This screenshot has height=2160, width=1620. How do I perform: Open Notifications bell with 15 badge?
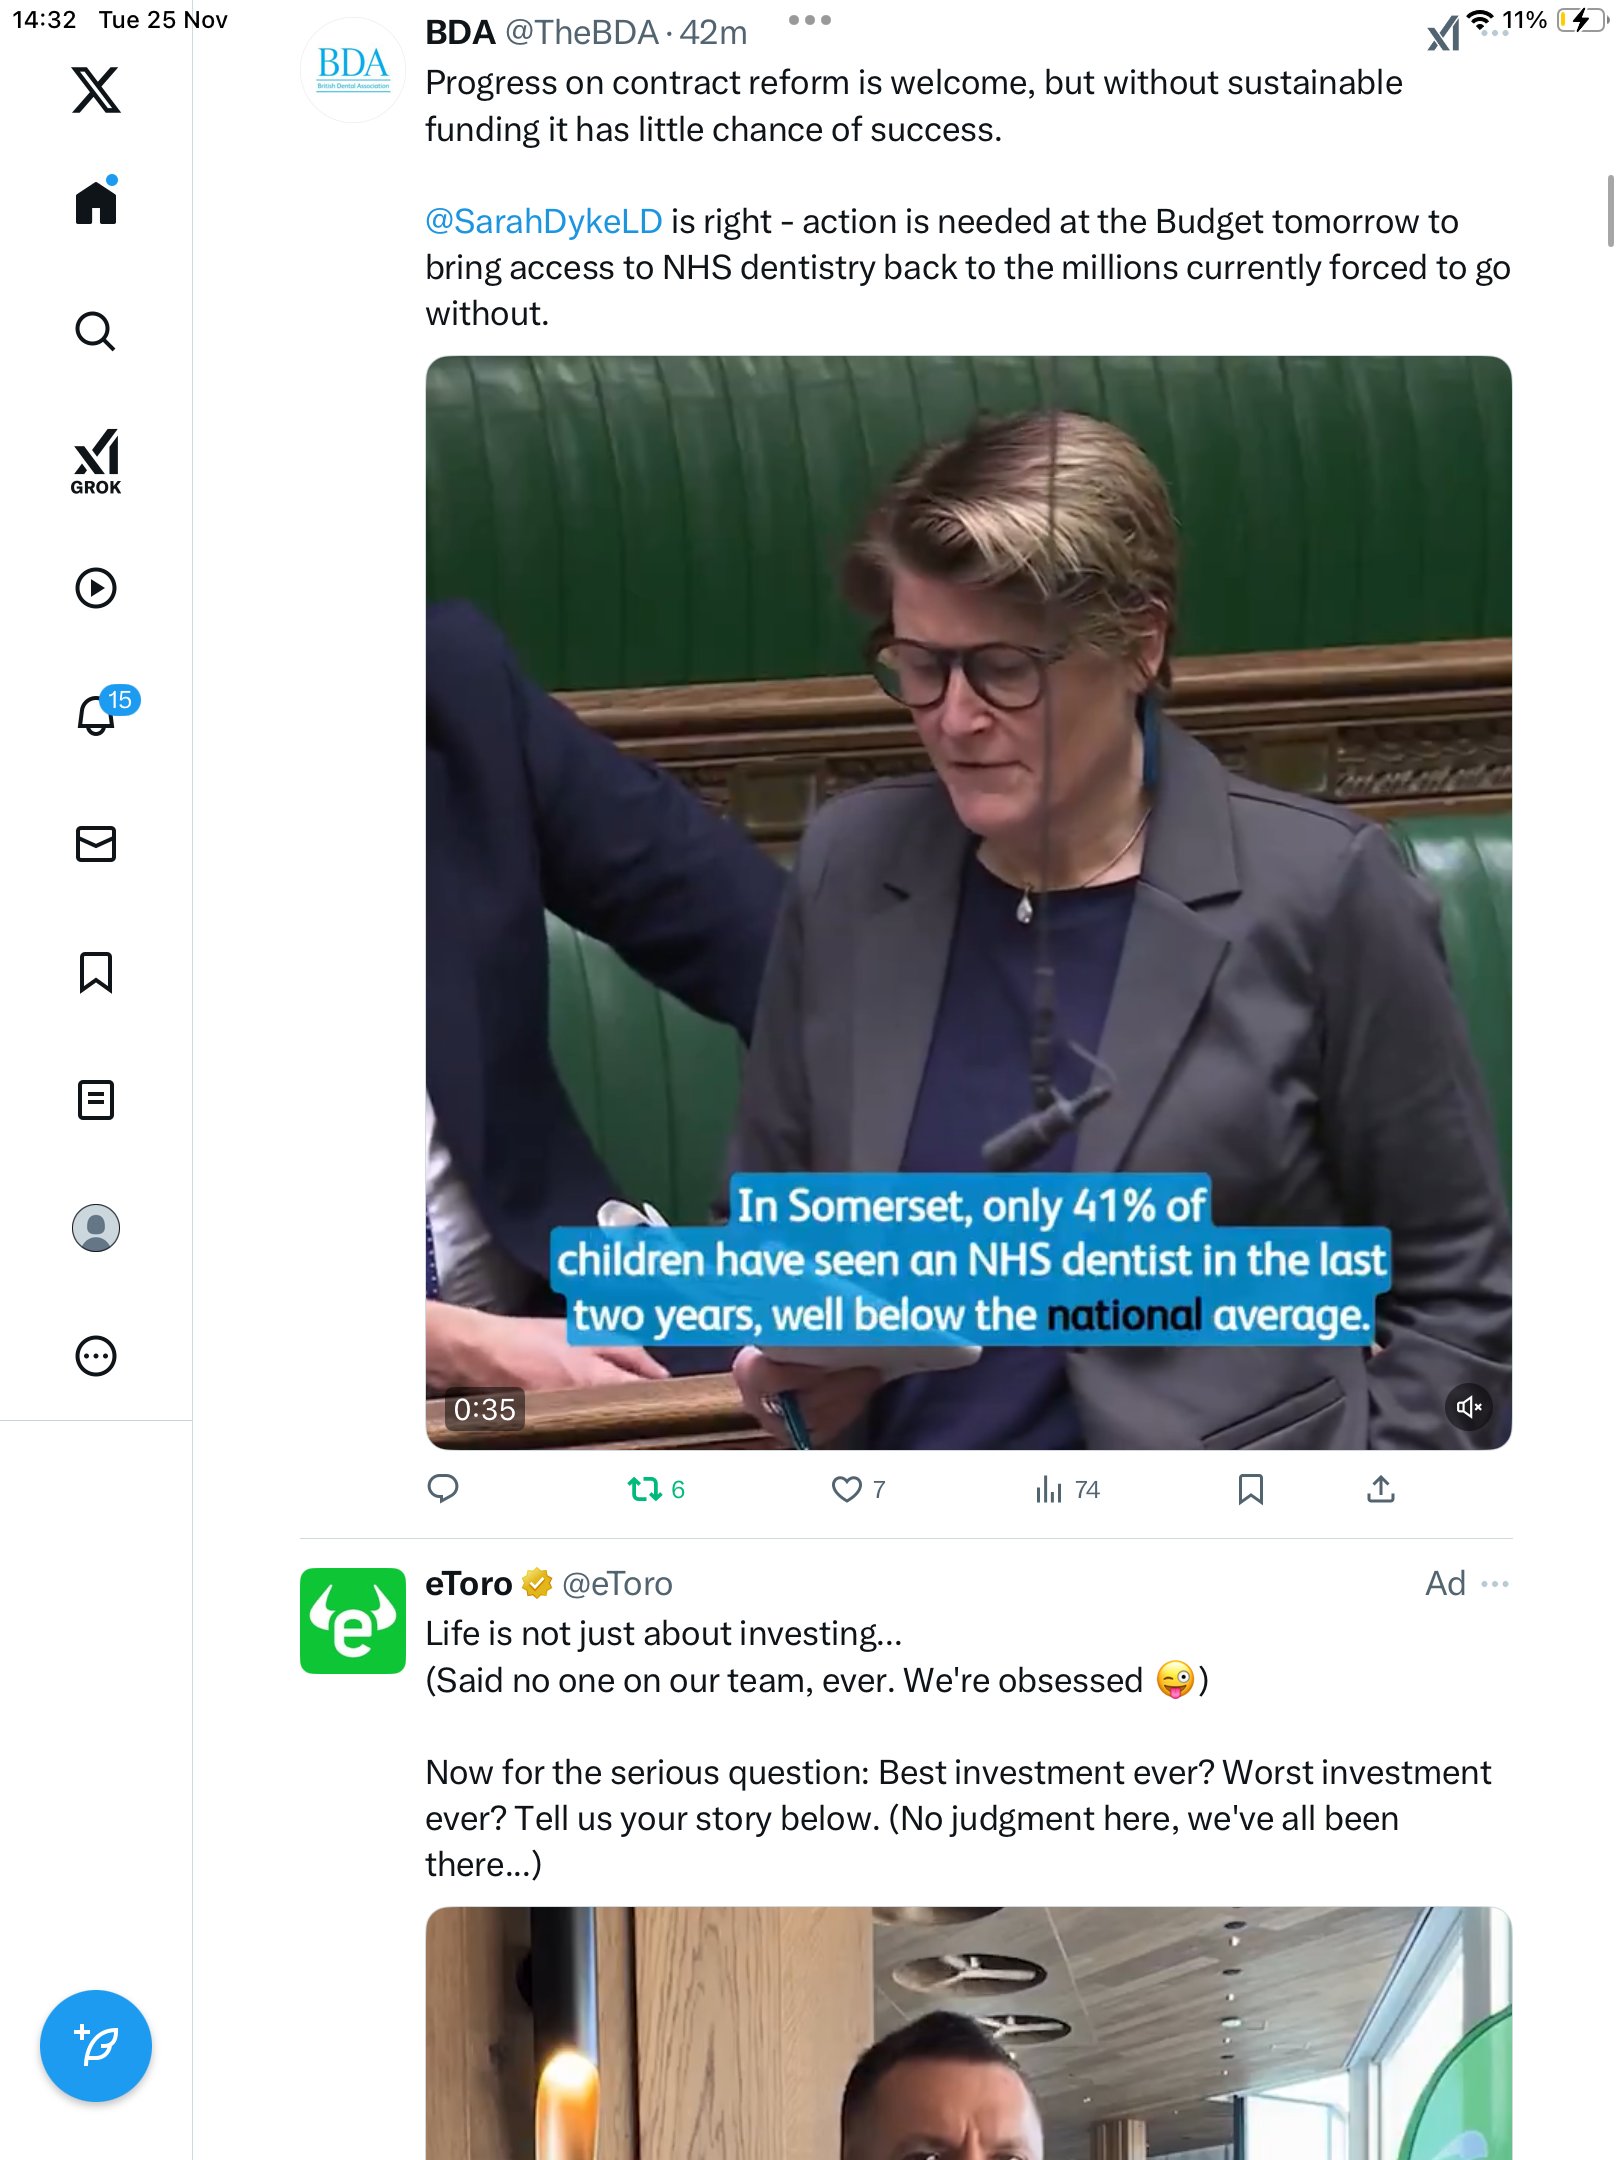(98, 714)
